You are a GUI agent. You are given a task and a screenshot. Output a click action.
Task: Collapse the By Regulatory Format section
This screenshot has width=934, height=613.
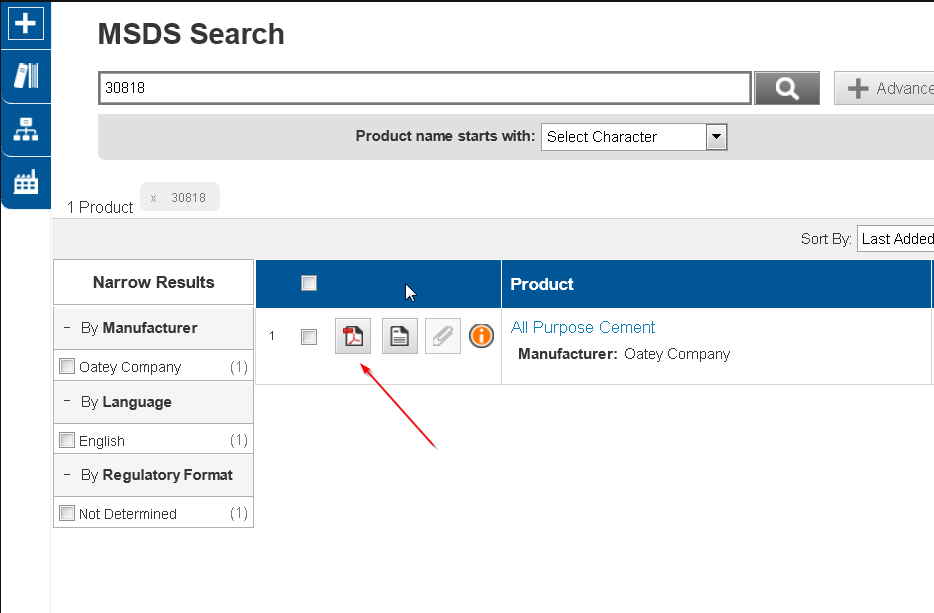point(67,474)
